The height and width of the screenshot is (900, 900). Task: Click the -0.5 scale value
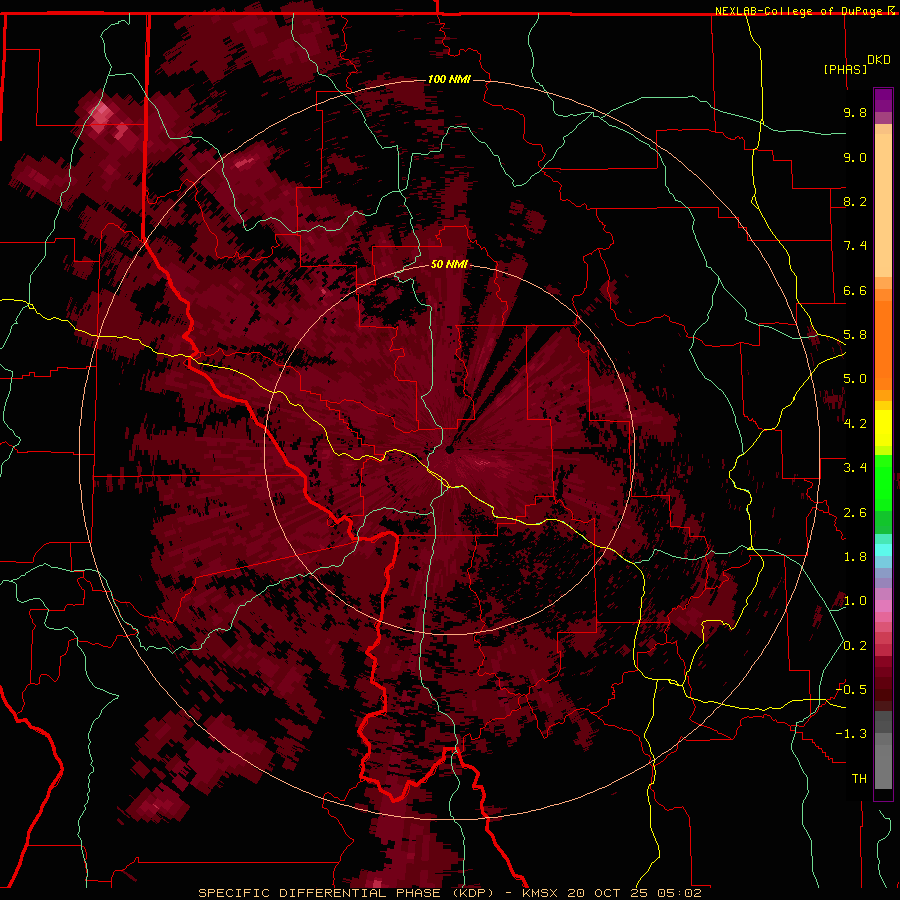[851, 690]
